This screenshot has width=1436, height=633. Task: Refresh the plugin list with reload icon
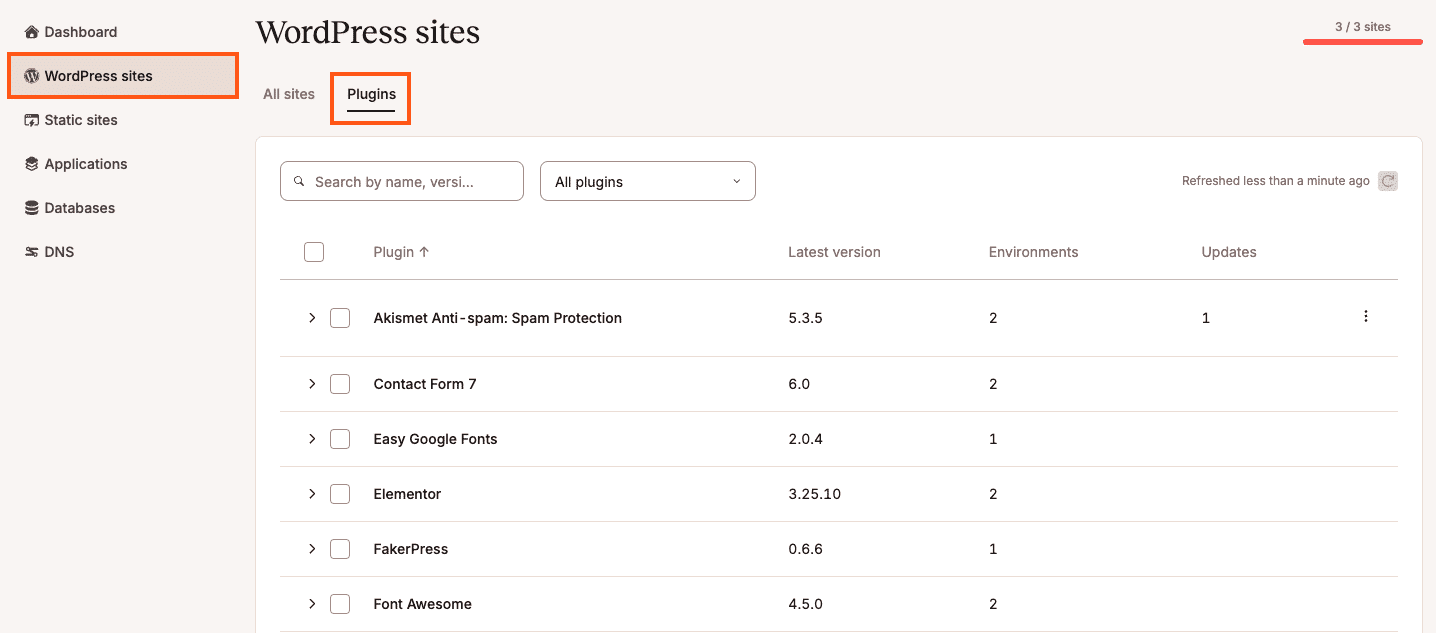[1387, 181]
